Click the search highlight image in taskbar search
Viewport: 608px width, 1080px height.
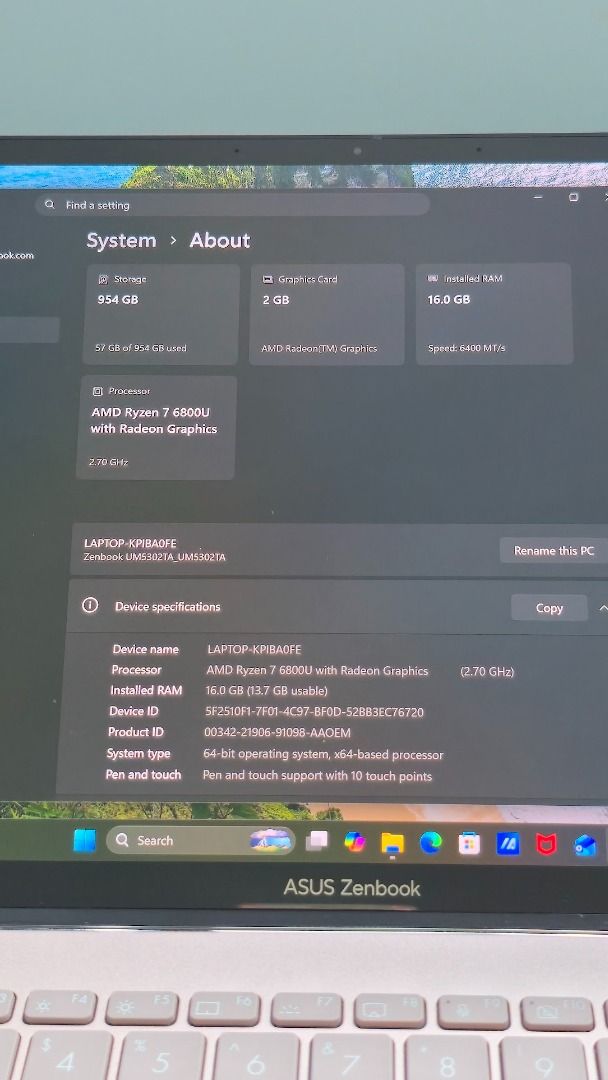pyautogui.click(x=270, y=840)
